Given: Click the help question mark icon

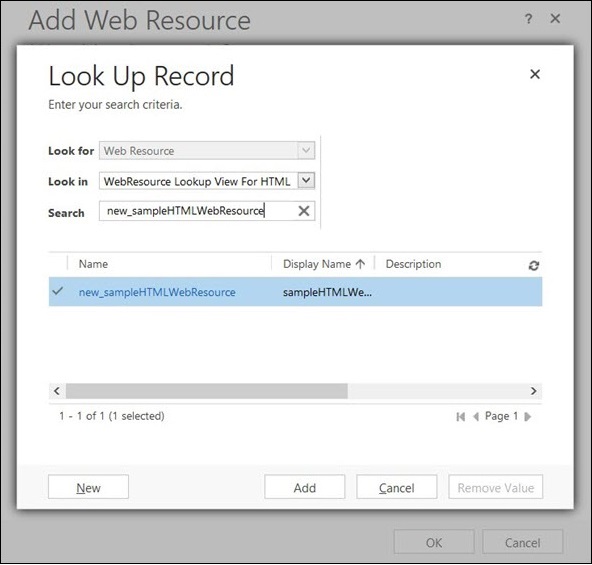Looking at the screenshot, I should pos(529,19).
